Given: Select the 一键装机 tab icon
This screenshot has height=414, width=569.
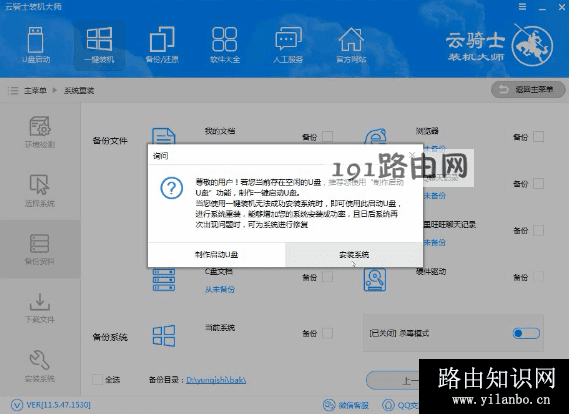Looking at the screenshot, I should pos(99,44).
